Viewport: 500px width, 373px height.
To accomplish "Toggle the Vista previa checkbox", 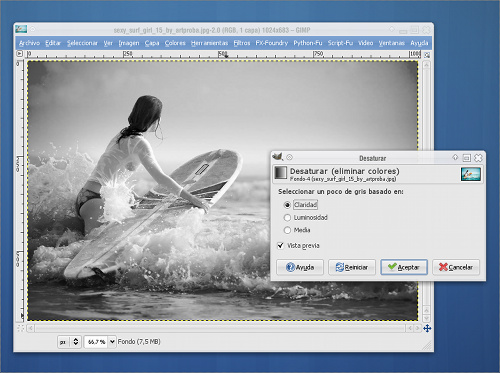I will (280, 246).
